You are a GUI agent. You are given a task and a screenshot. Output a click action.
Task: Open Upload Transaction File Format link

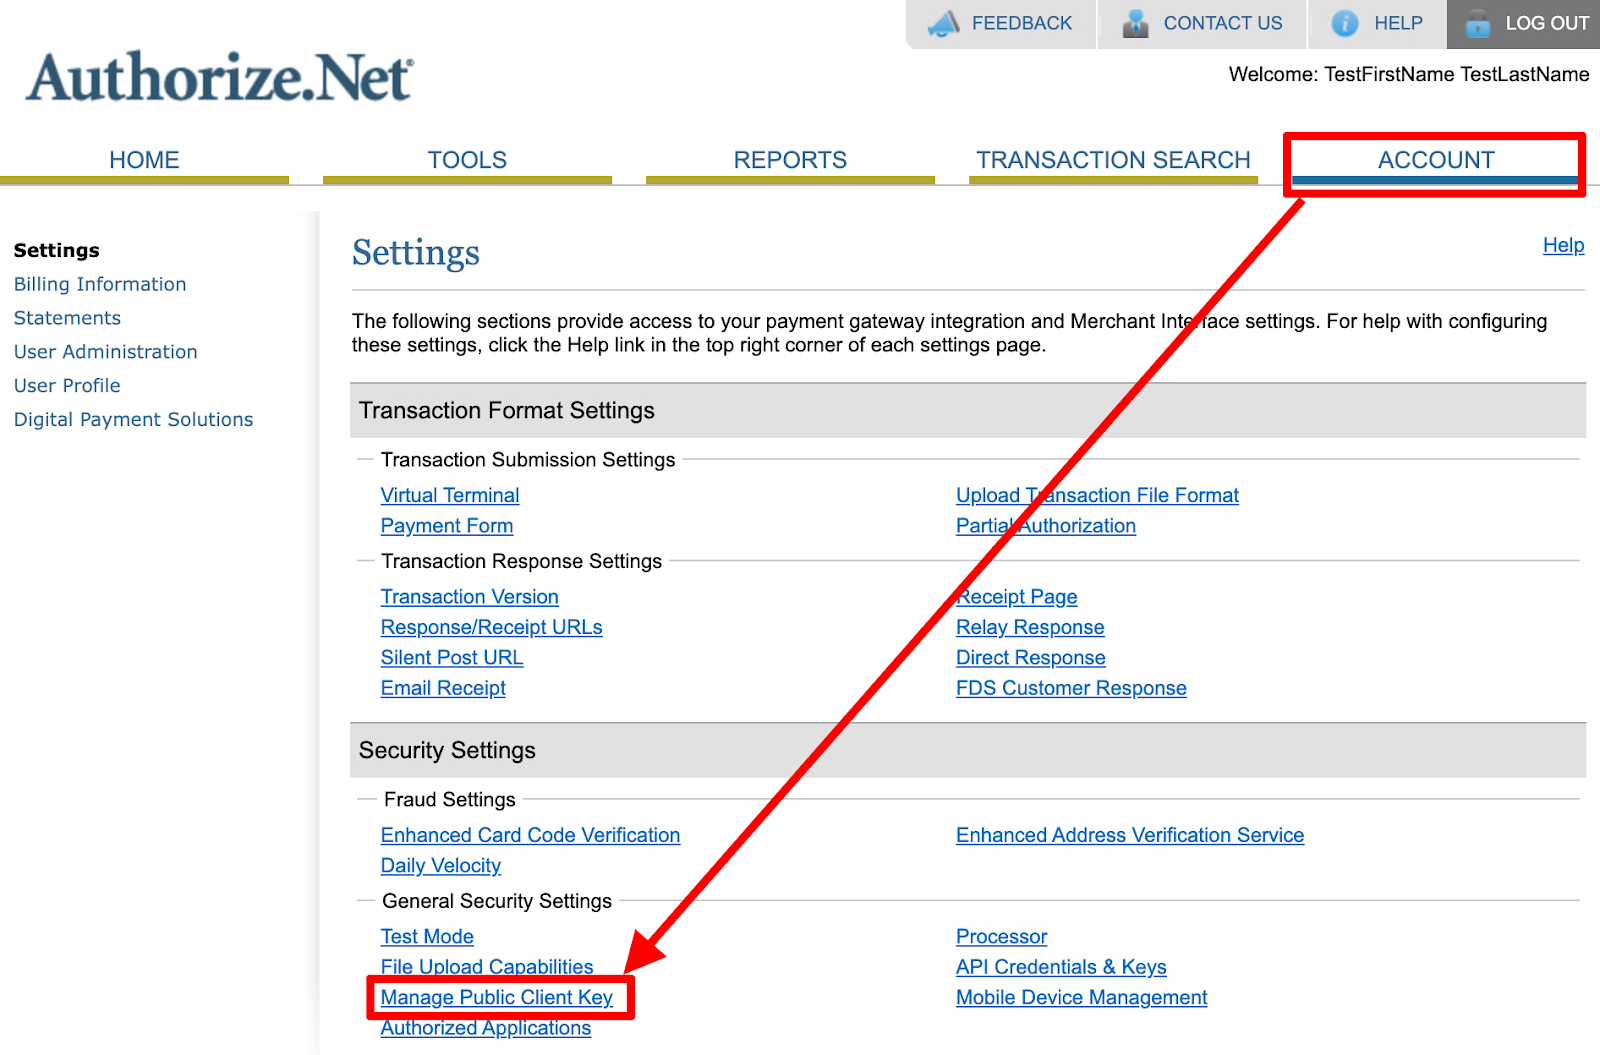click(x=1097, y=495)
